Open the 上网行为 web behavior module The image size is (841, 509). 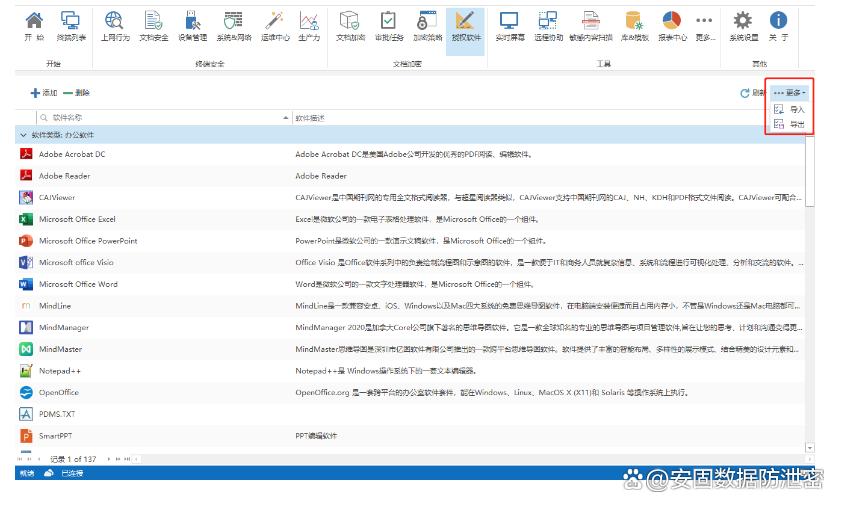pos(115,26)
